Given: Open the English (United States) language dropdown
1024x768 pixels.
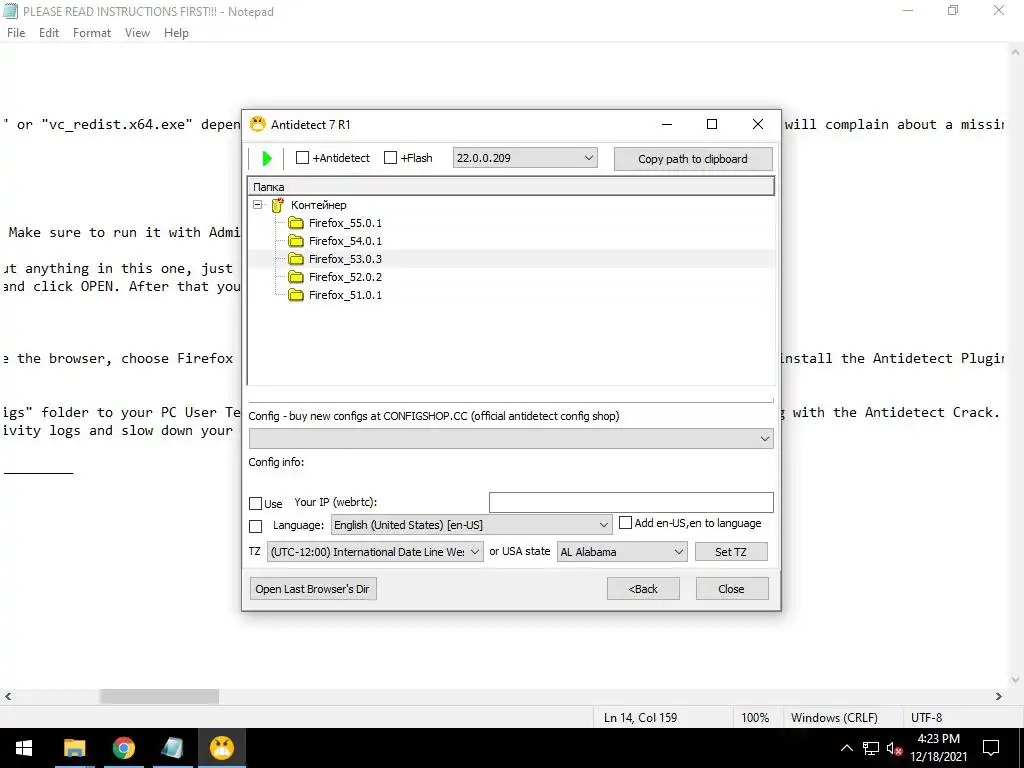Looking at the screenshot, I should [472, 525].
